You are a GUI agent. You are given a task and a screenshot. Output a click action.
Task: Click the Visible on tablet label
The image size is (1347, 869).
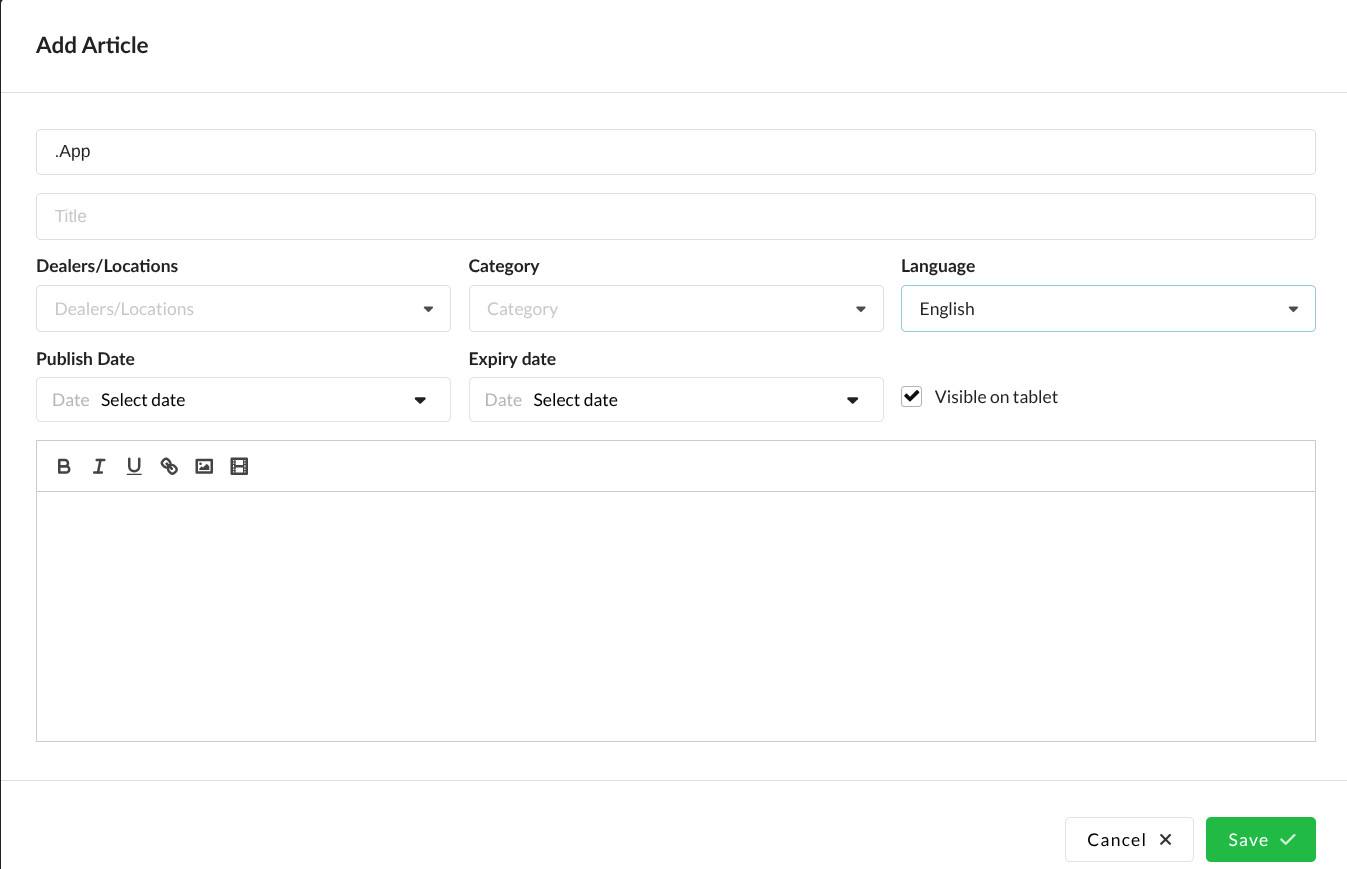(x=996, y=397)
